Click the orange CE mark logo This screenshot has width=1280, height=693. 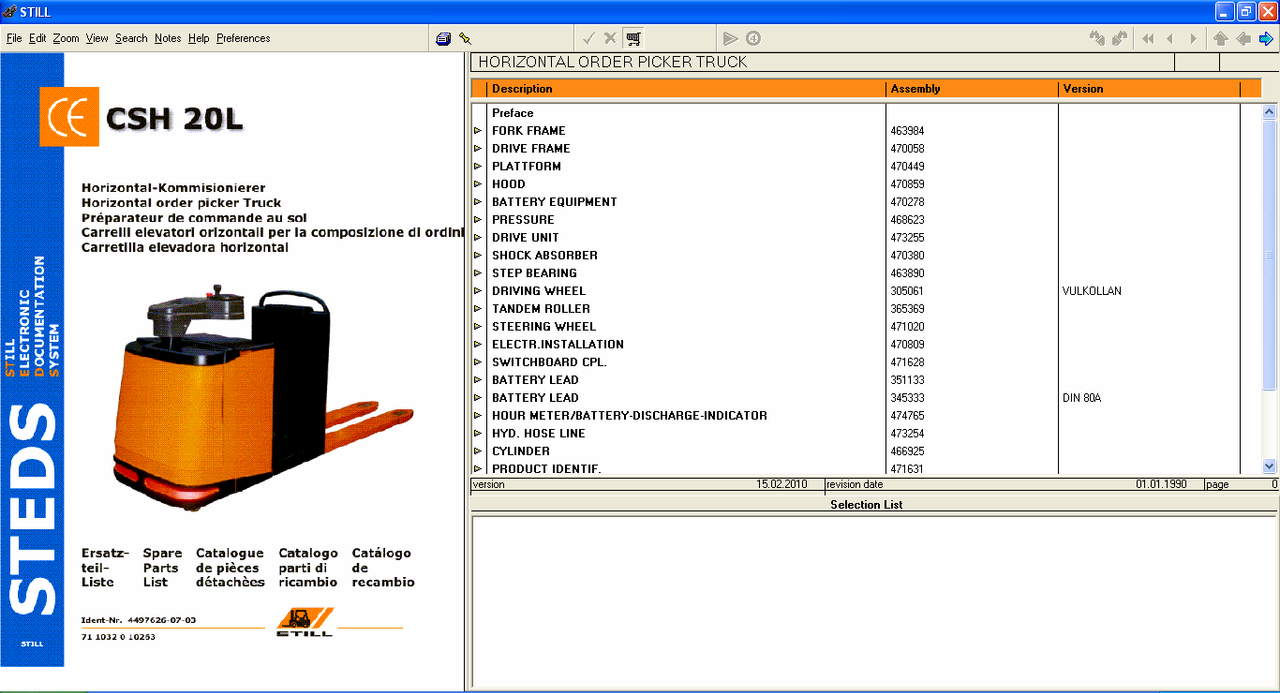coord(69,117)
